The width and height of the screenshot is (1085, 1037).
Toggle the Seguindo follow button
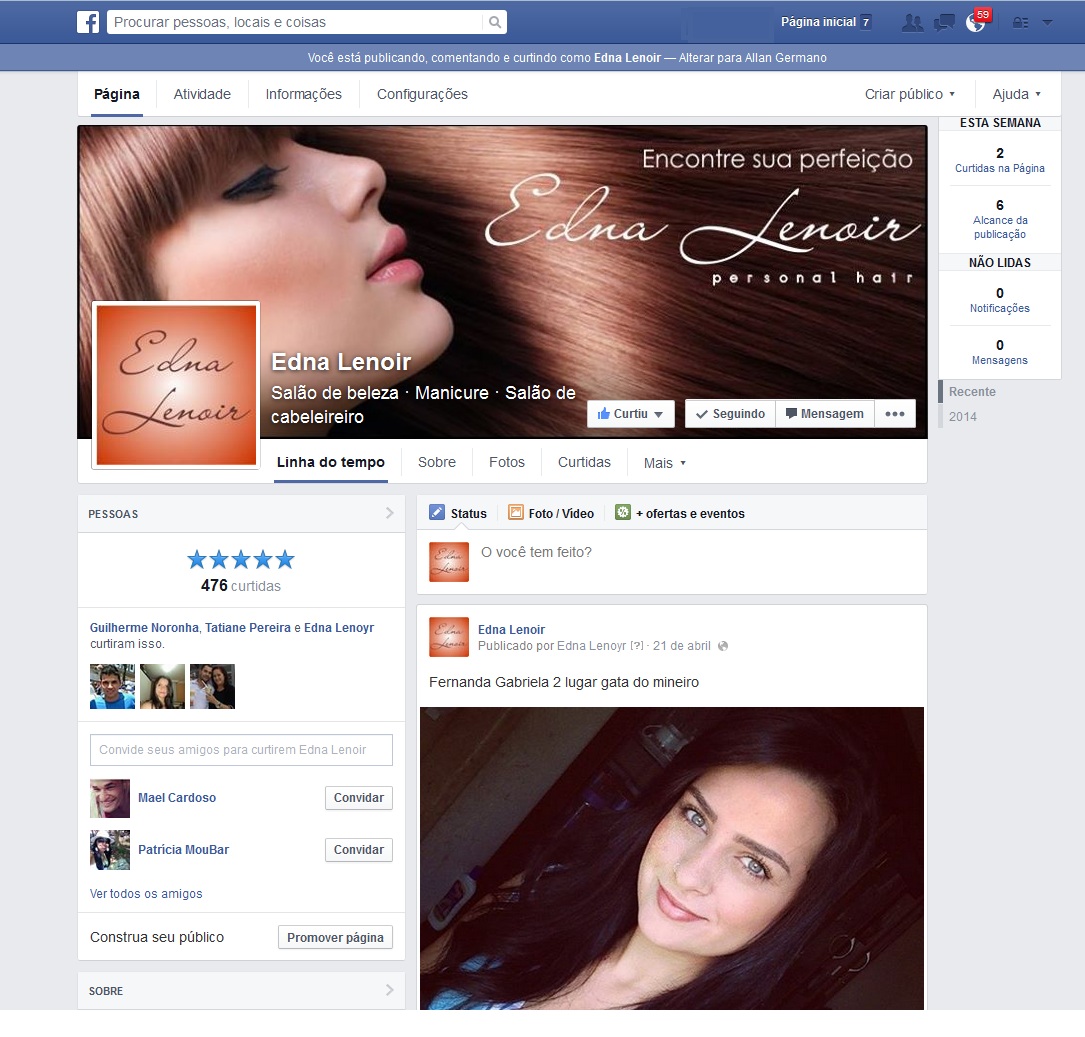point(730,414)
